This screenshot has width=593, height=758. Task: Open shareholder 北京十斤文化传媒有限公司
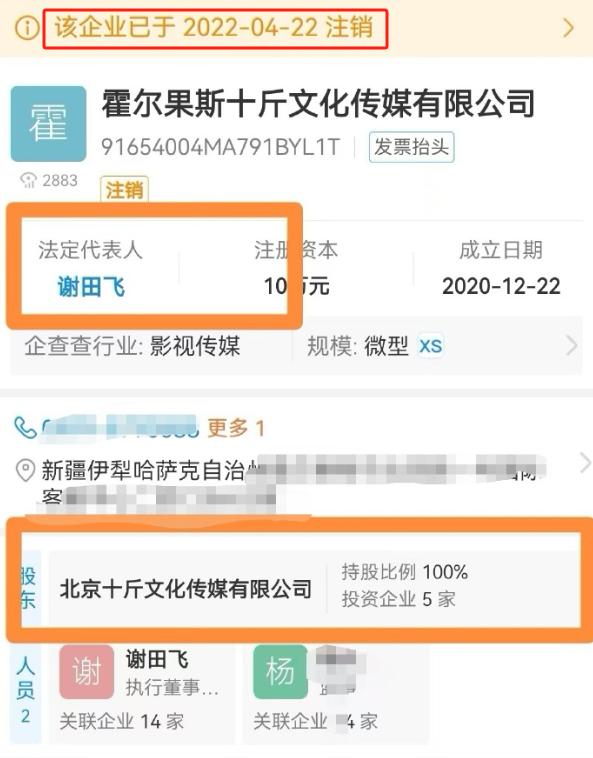[186, 589]
